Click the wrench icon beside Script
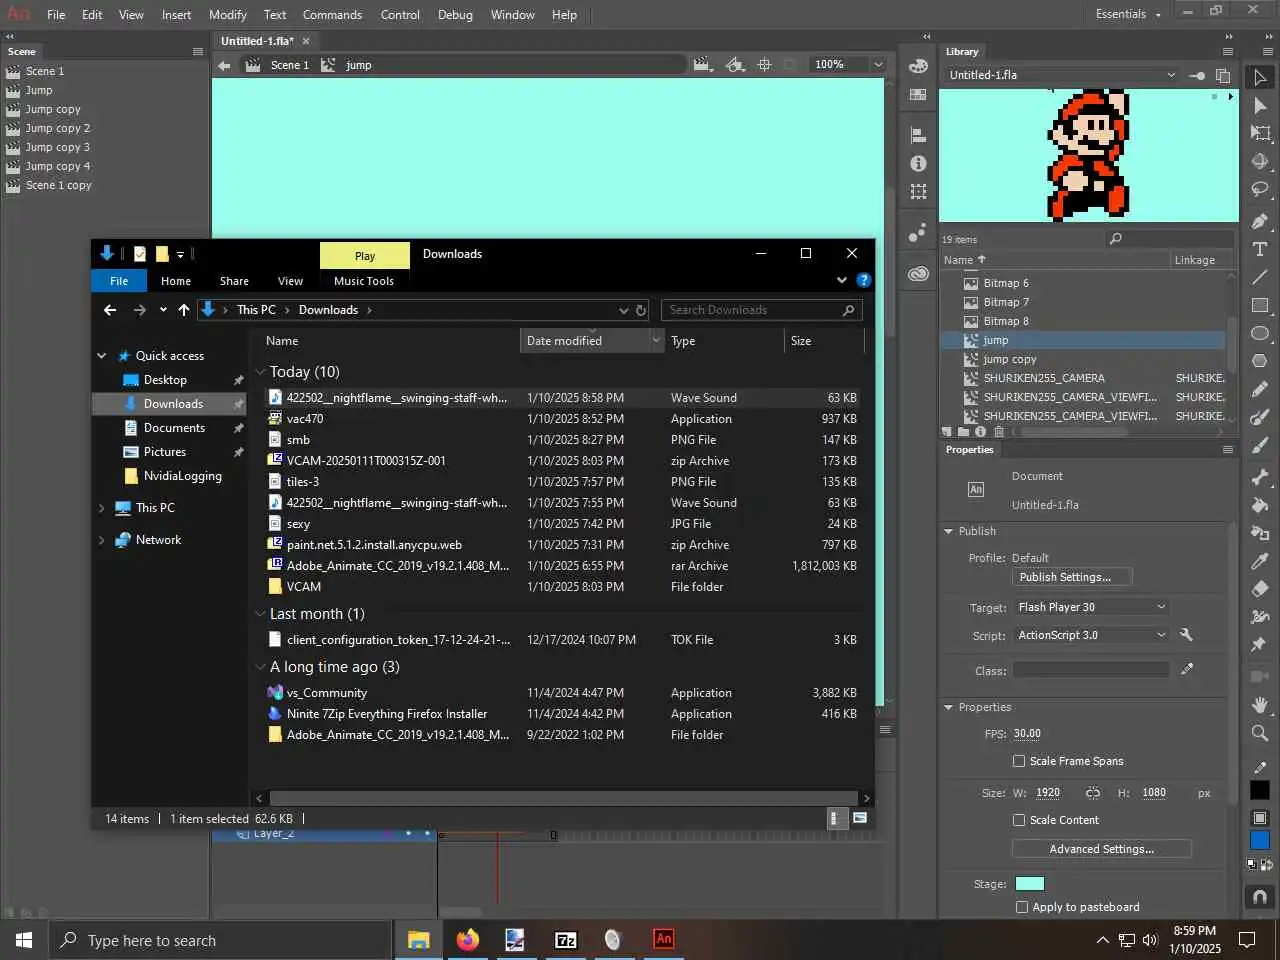Screen dimensions: 1280x960 (1186, 635)
